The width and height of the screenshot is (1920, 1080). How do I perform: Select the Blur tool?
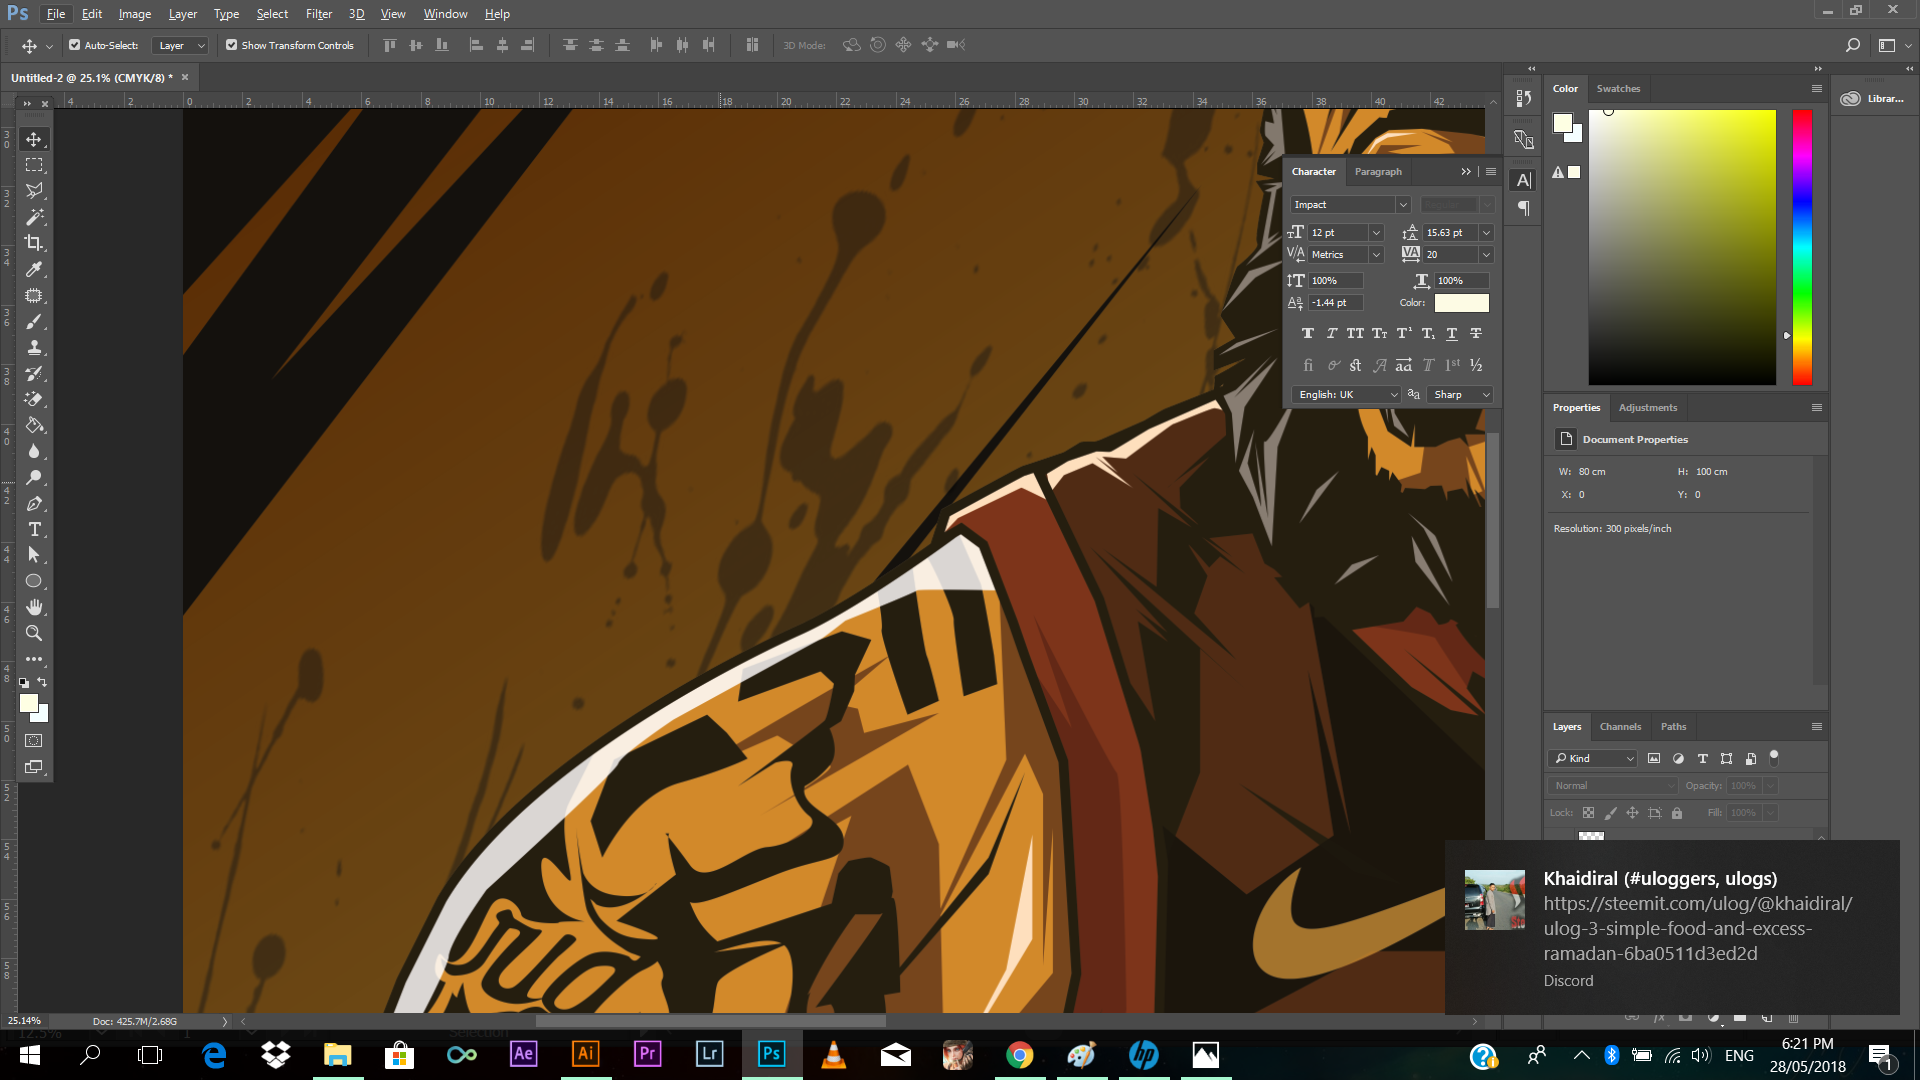coord(34,451)
